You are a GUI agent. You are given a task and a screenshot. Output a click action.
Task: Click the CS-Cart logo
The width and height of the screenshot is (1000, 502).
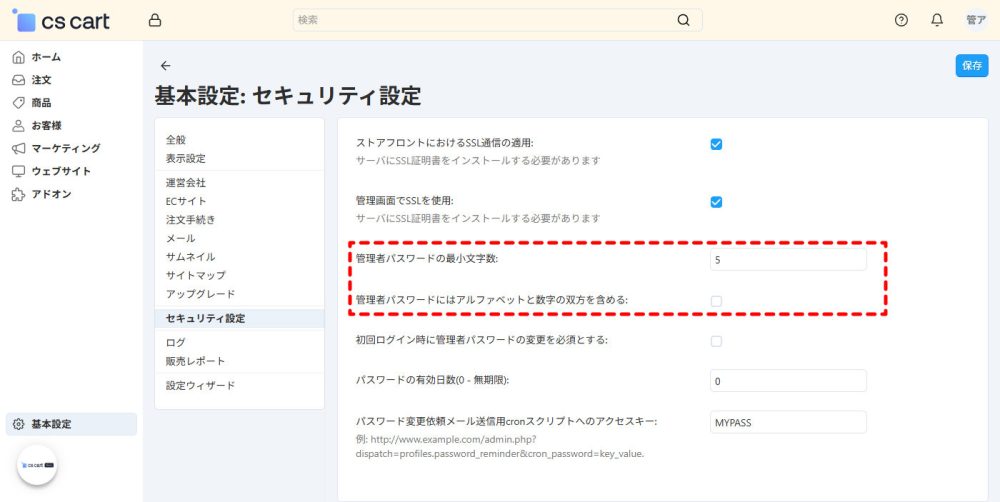click(62, 20)
